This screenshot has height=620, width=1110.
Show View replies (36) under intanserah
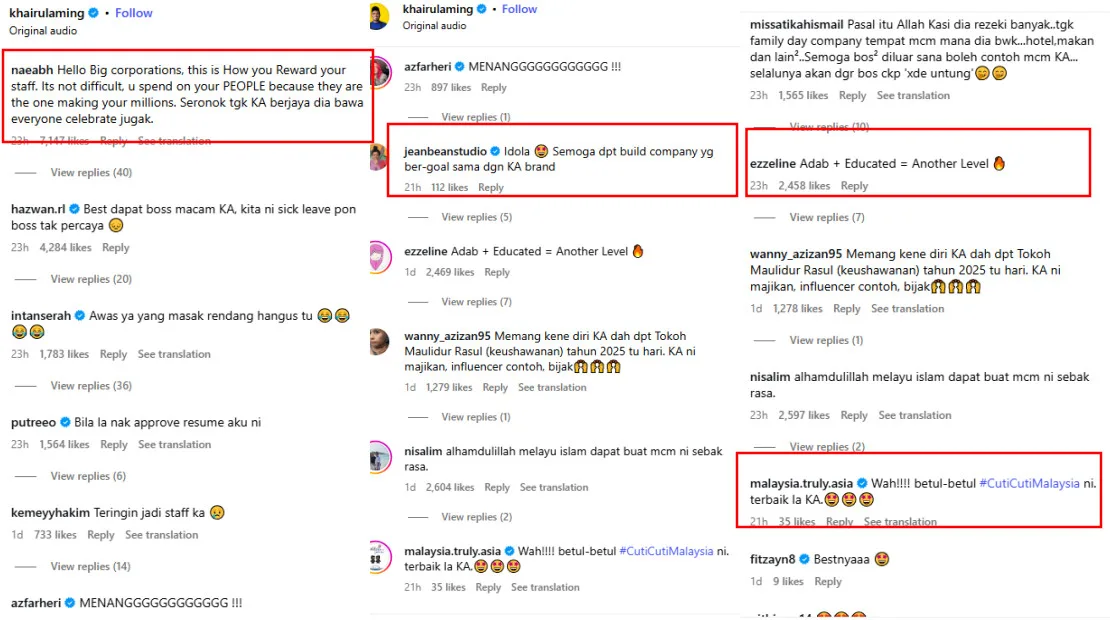click(x=91, y=386)
